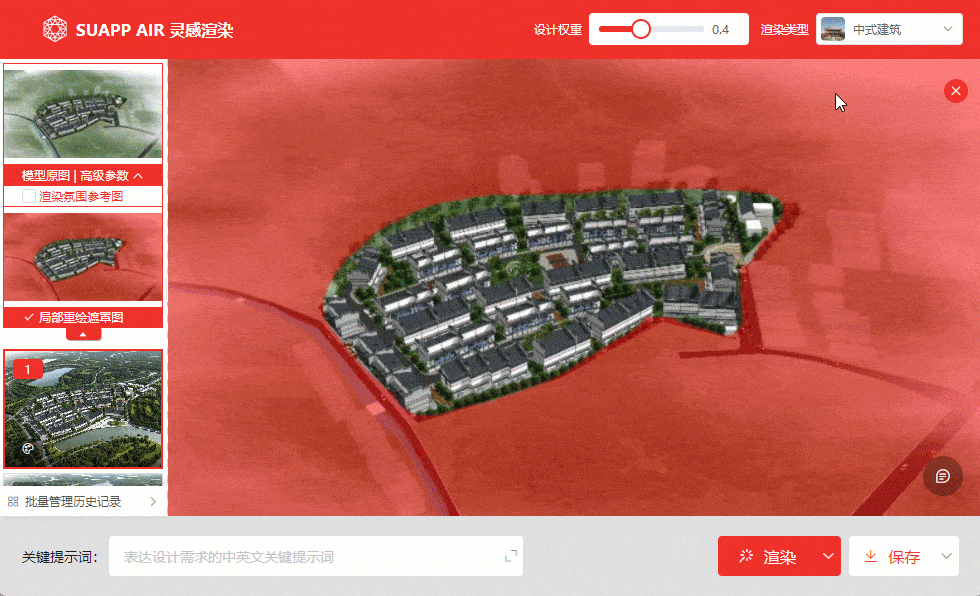Close the mask preview with the X button
The height and width of the screenshot is (596, 980).
point(956,91)
